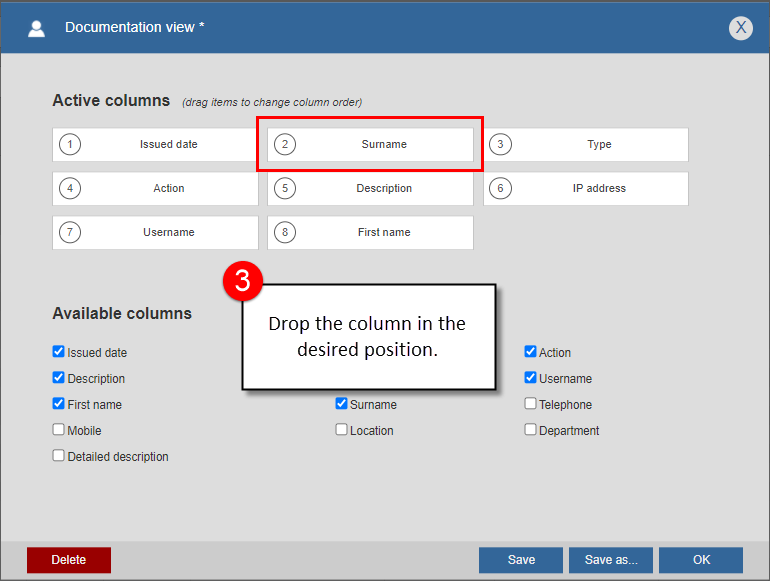Select the Username active column tile
This screenshot has height=581, width=770.
tap(155, 232)
